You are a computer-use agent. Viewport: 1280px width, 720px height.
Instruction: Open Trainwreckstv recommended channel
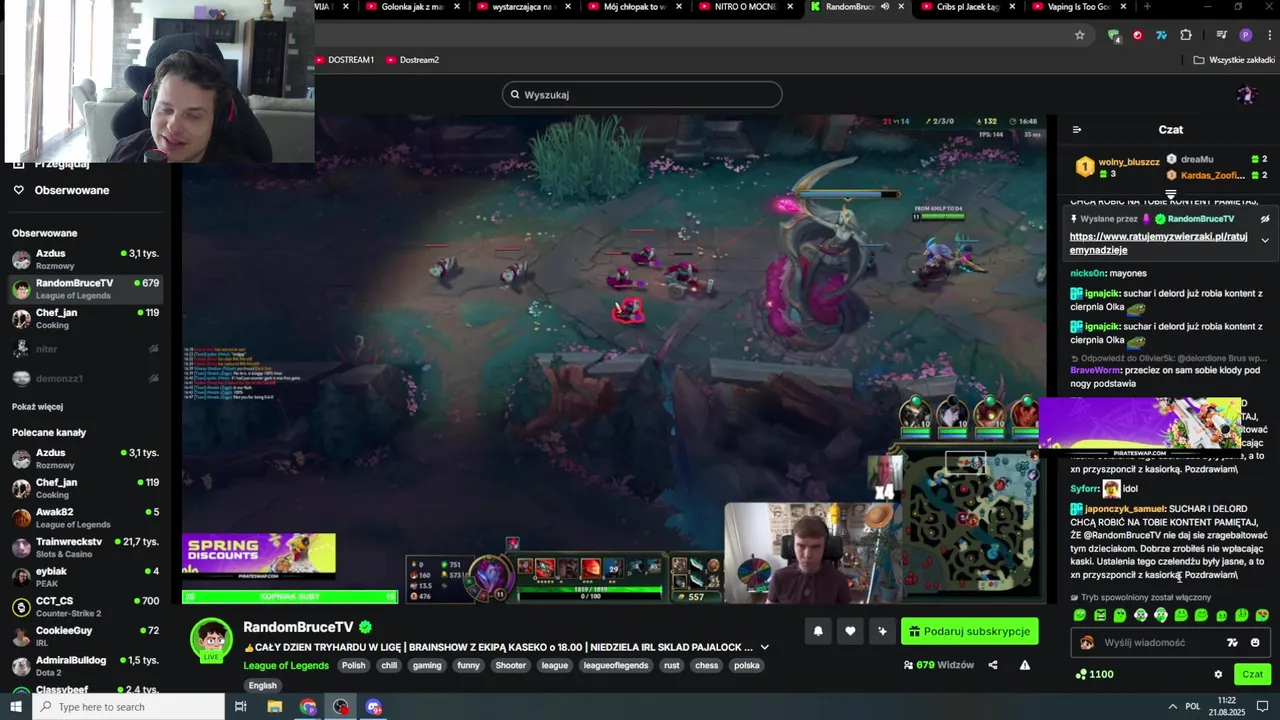point(85,548)
